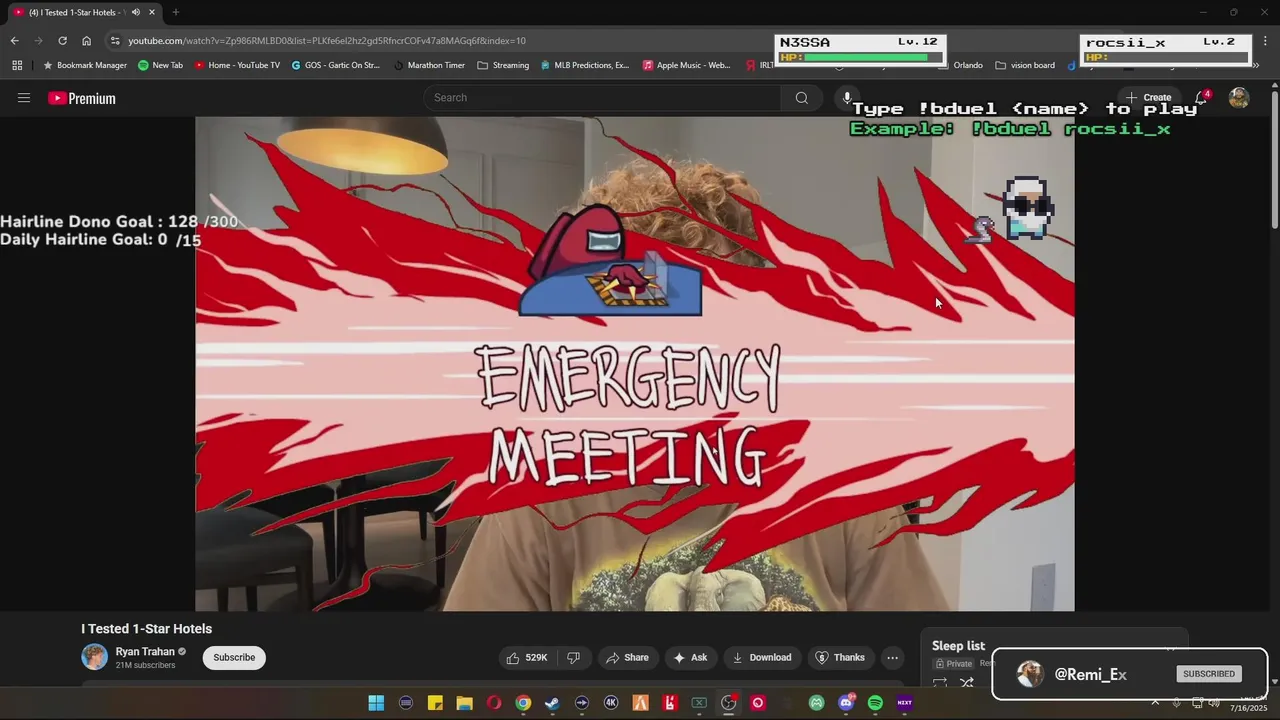
Task: Open the notifications bell
Action: [1202, 98]
